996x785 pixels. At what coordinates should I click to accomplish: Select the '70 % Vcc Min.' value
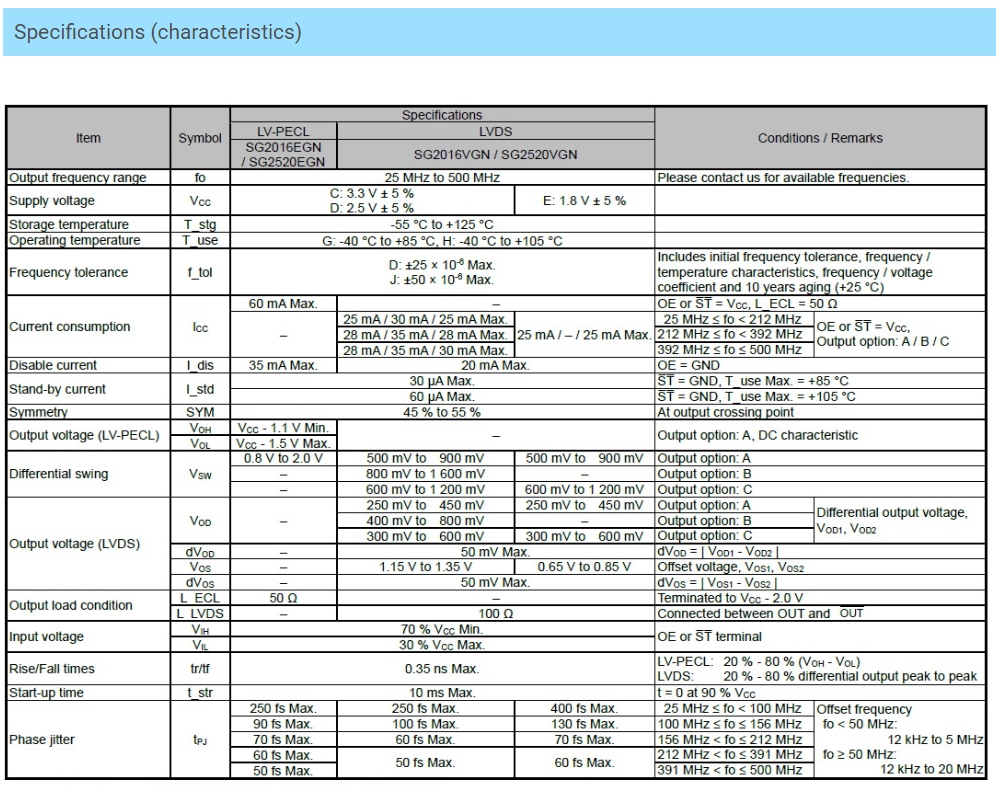442,629
